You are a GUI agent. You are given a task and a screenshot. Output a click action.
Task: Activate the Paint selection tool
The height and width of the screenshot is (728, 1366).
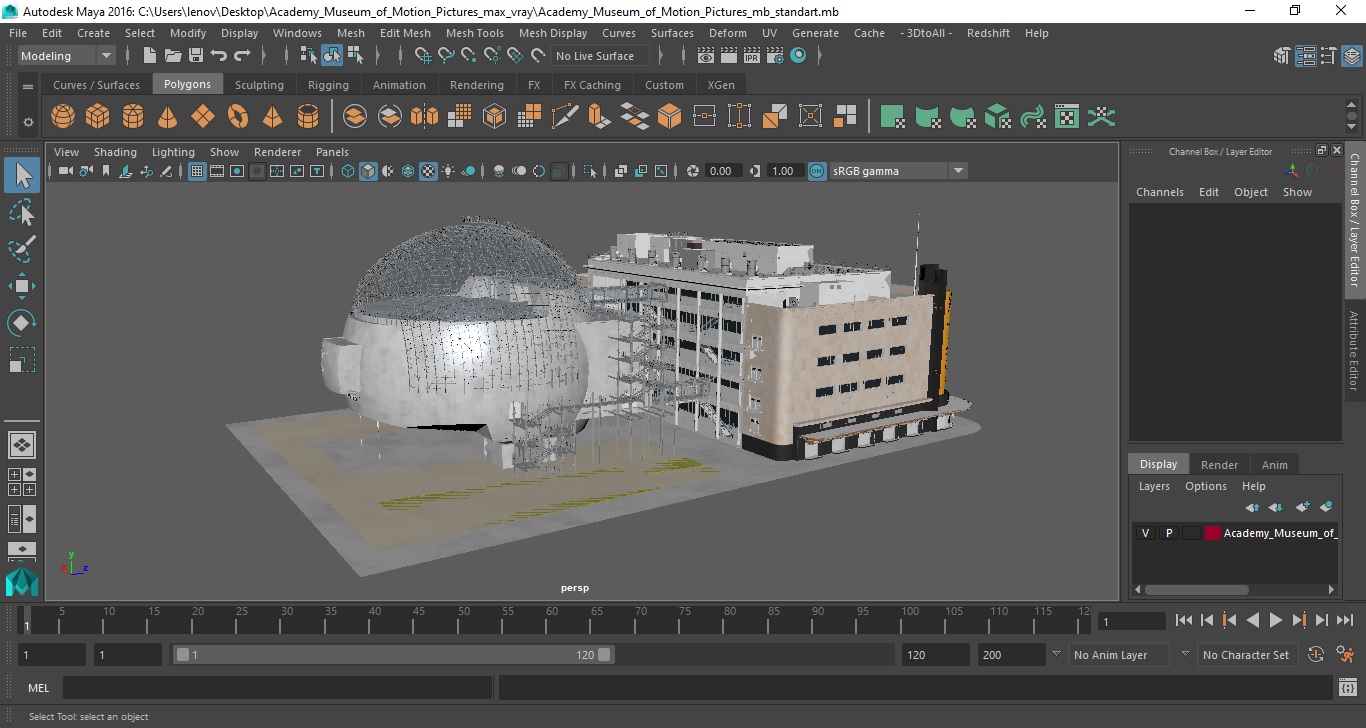click(x=22, y=249)
